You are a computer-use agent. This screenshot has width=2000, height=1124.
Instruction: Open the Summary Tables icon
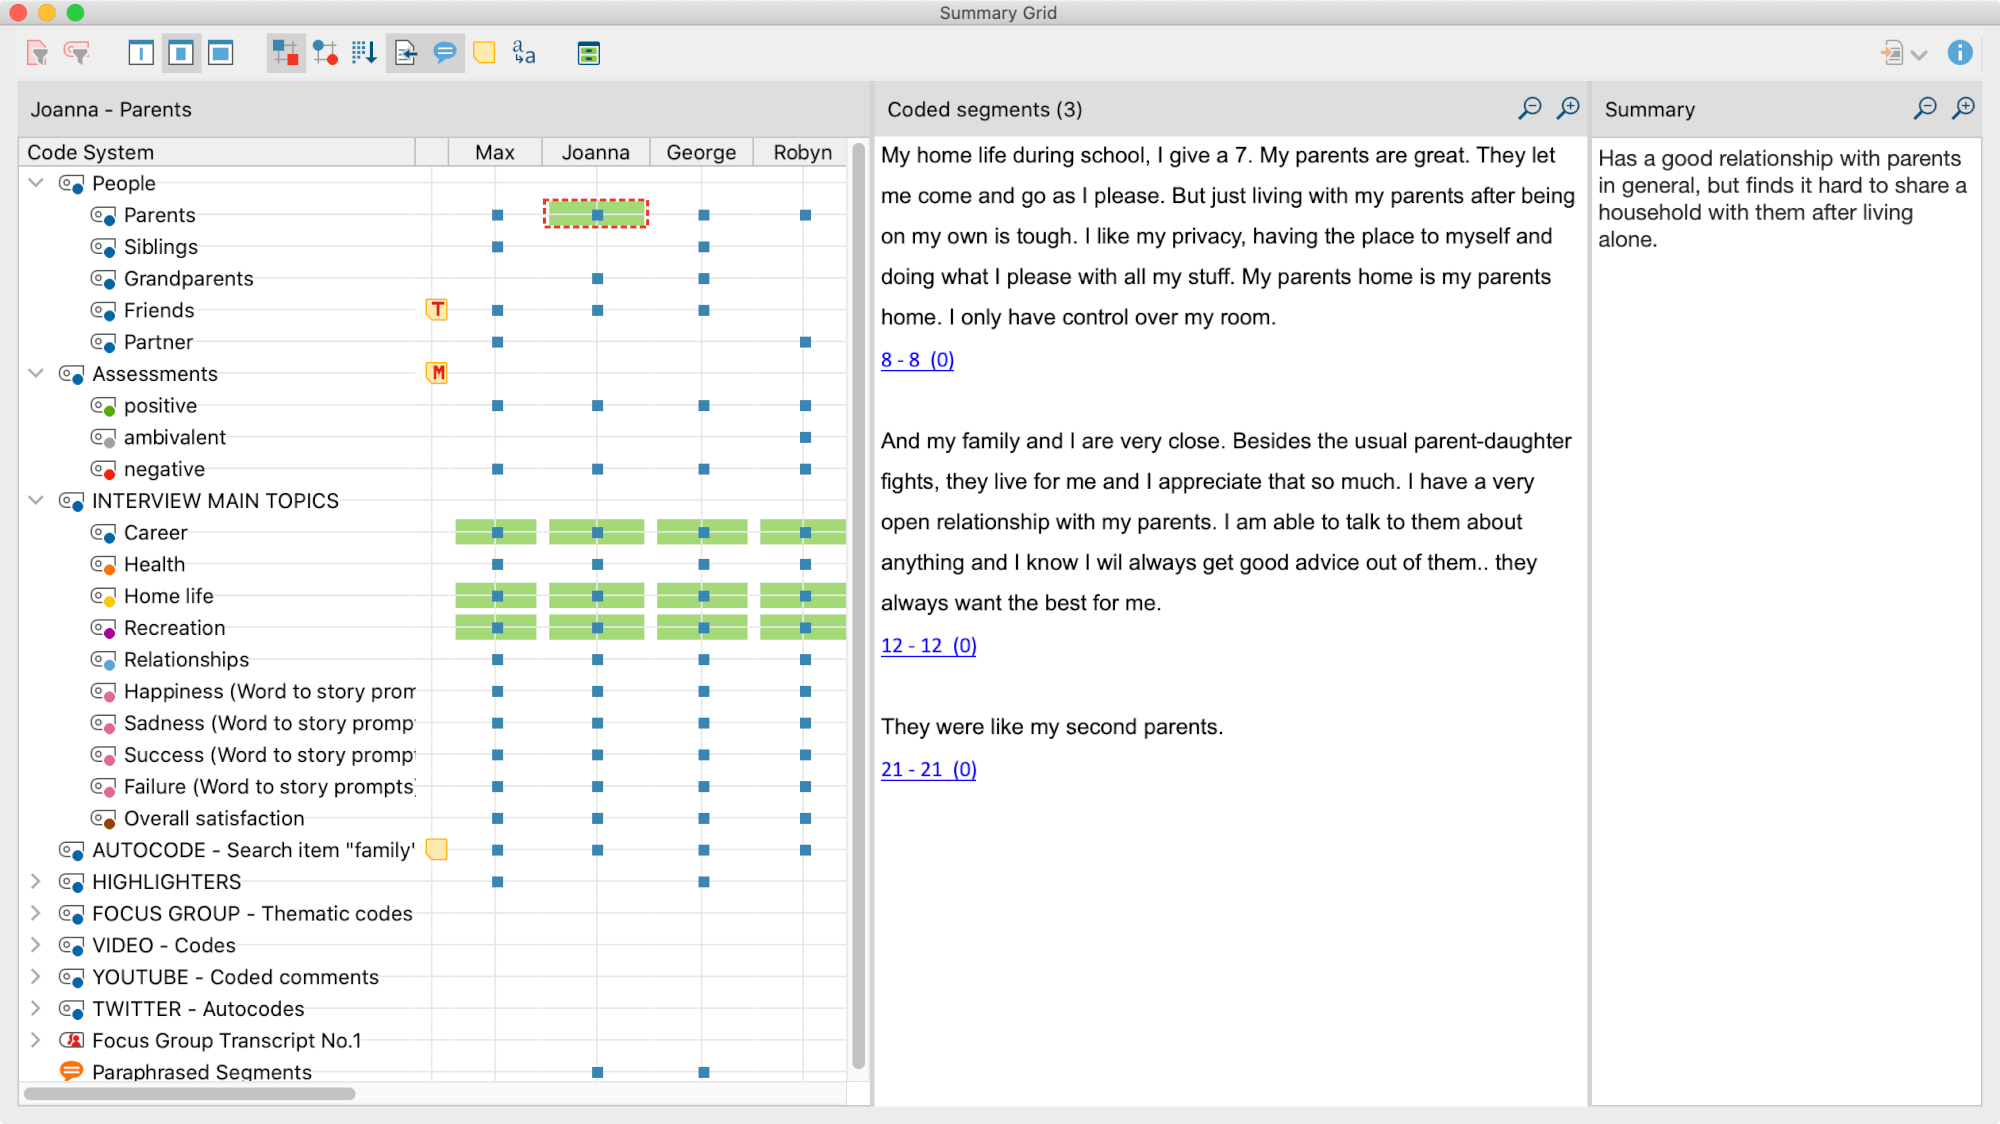589,53
